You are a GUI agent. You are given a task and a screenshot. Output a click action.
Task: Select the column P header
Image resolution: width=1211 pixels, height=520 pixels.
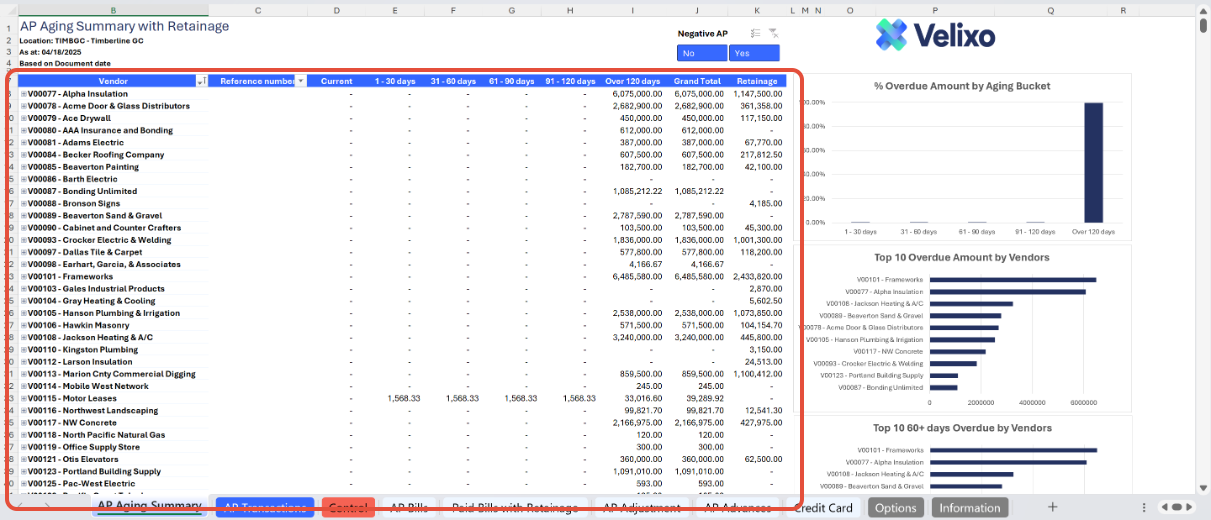pyautogui.click(x=935, y=10)
